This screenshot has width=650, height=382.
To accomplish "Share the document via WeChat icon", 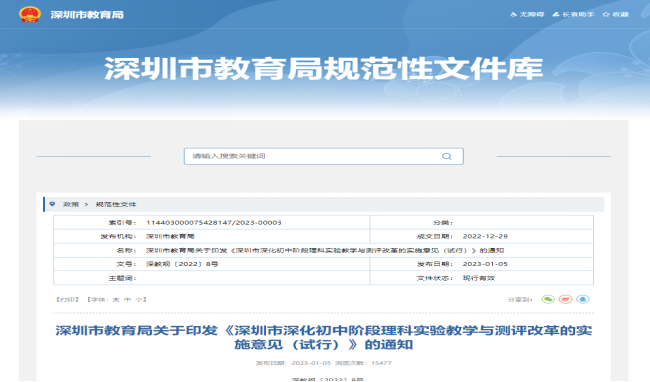I will coord(548,299).
